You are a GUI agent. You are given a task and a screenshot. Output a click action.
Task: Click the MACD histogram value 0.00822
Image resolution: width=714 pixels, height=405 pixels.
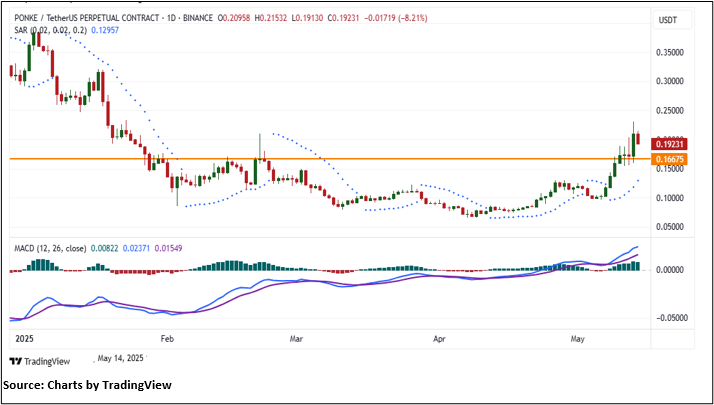click(x=105, y=249)
